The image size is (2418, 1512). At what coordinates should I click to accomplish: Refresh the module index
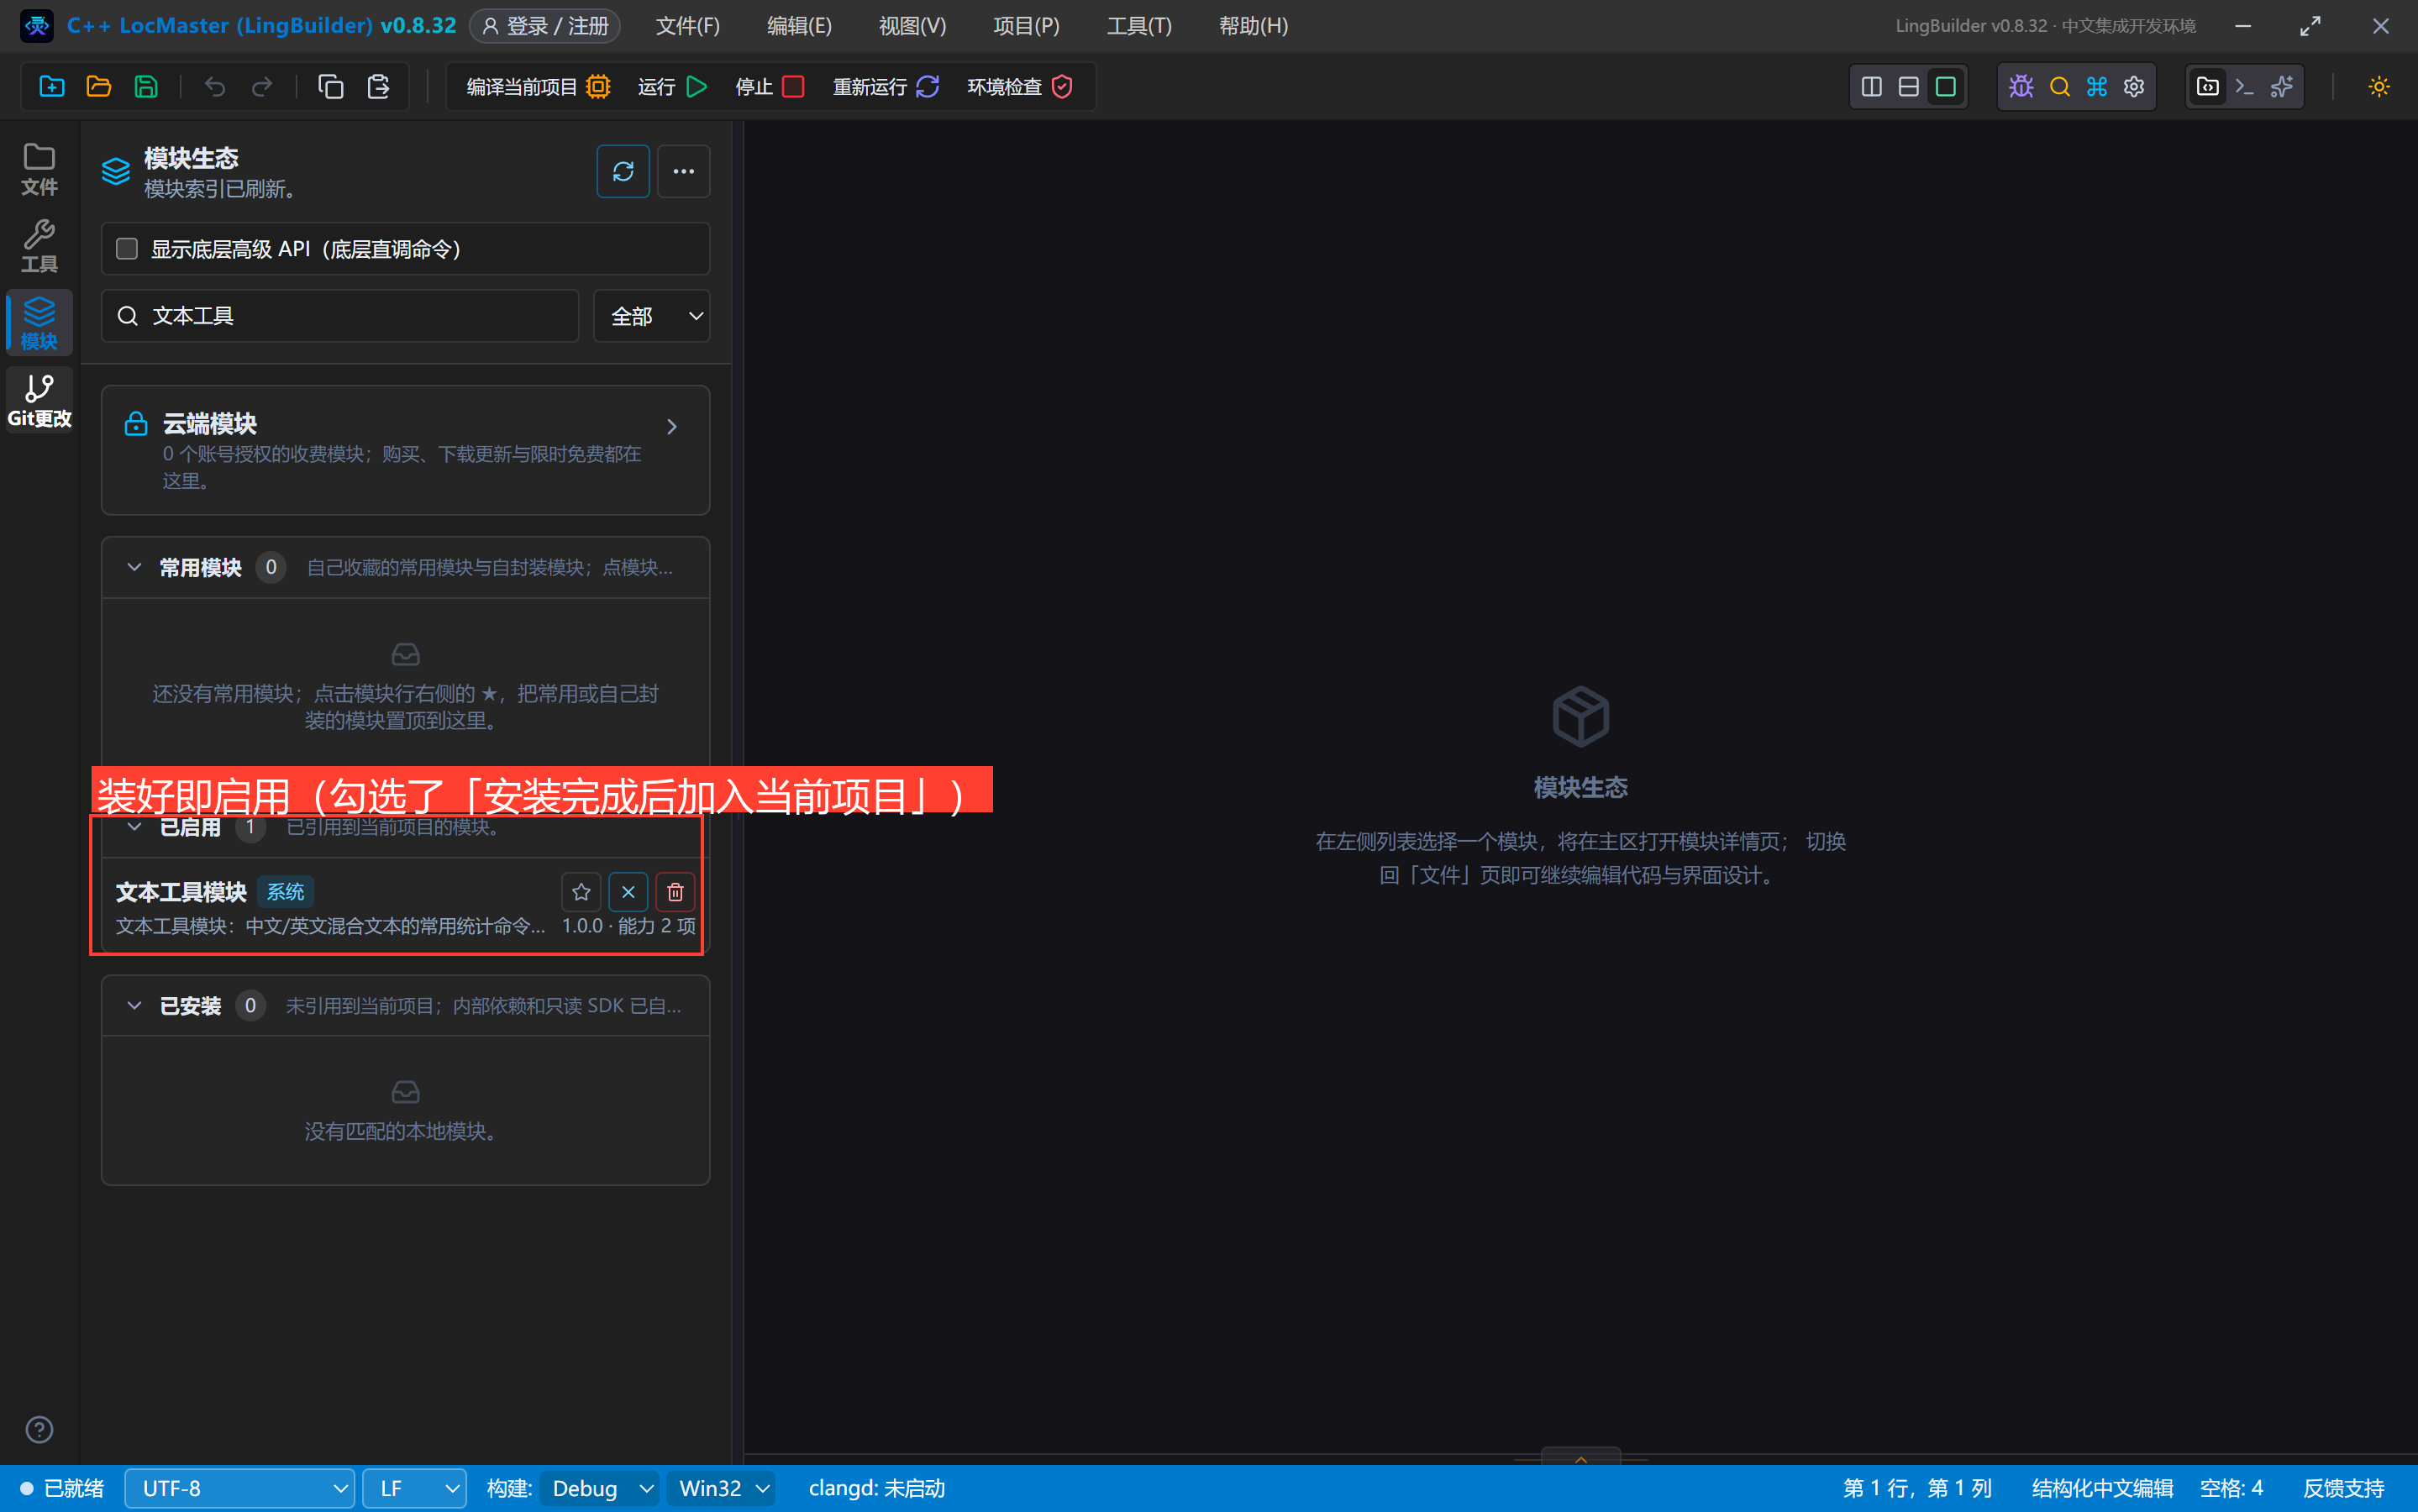(623, 172)
